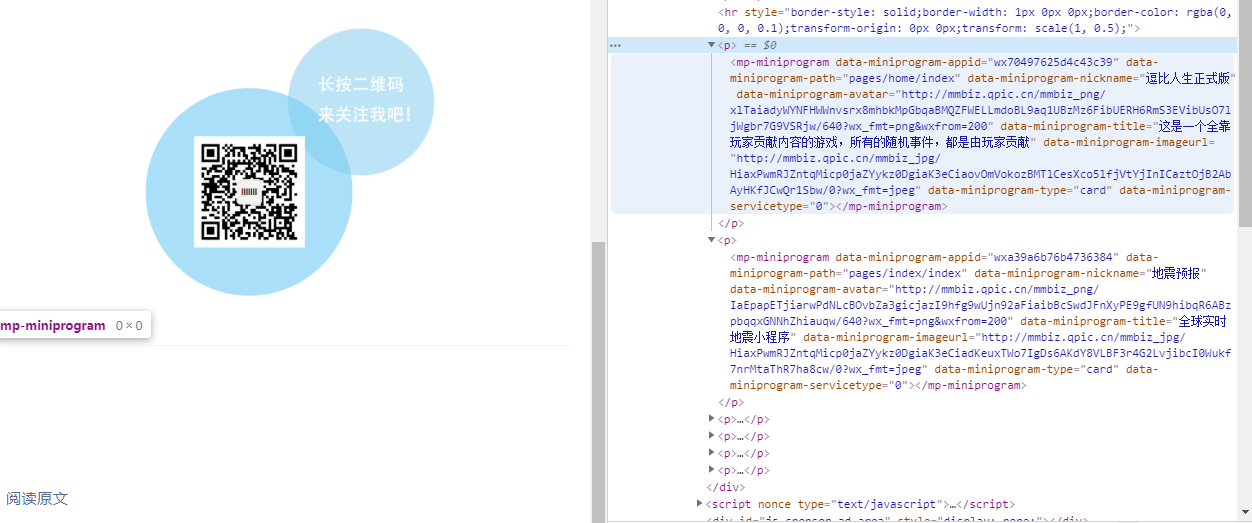Expand the second collapsed <p>…</p> node
The image size is (1252, 523).
(x=712, y=436)
